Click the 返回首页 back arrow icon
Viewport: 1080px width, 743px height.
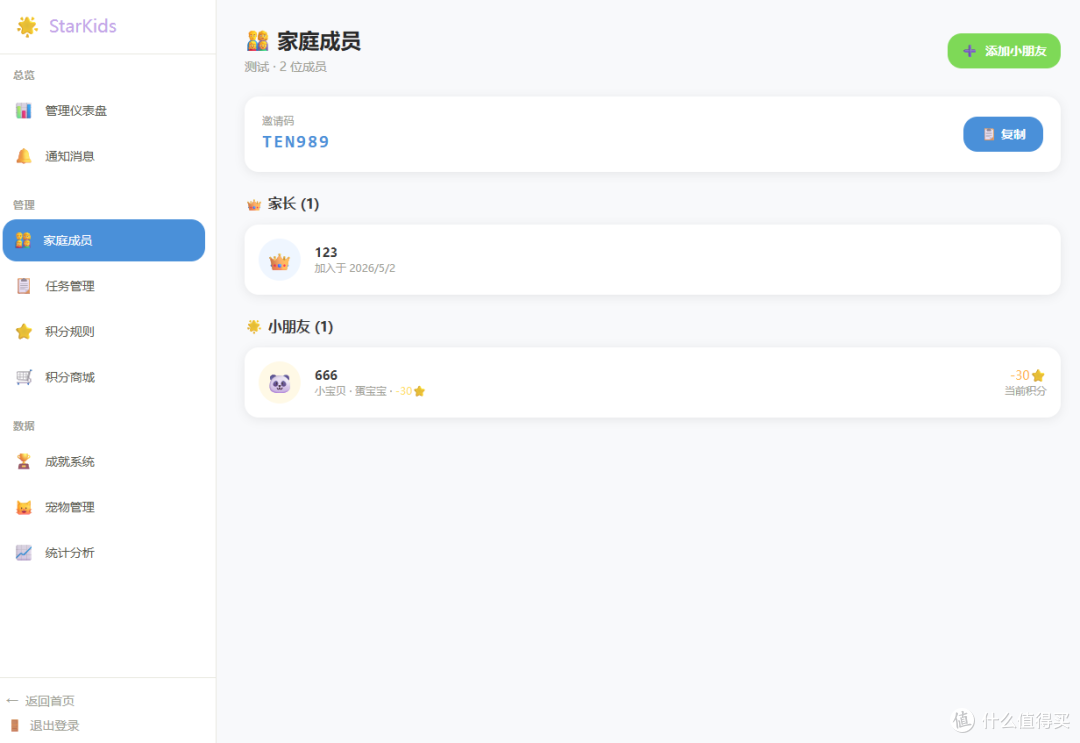point(12,701)
